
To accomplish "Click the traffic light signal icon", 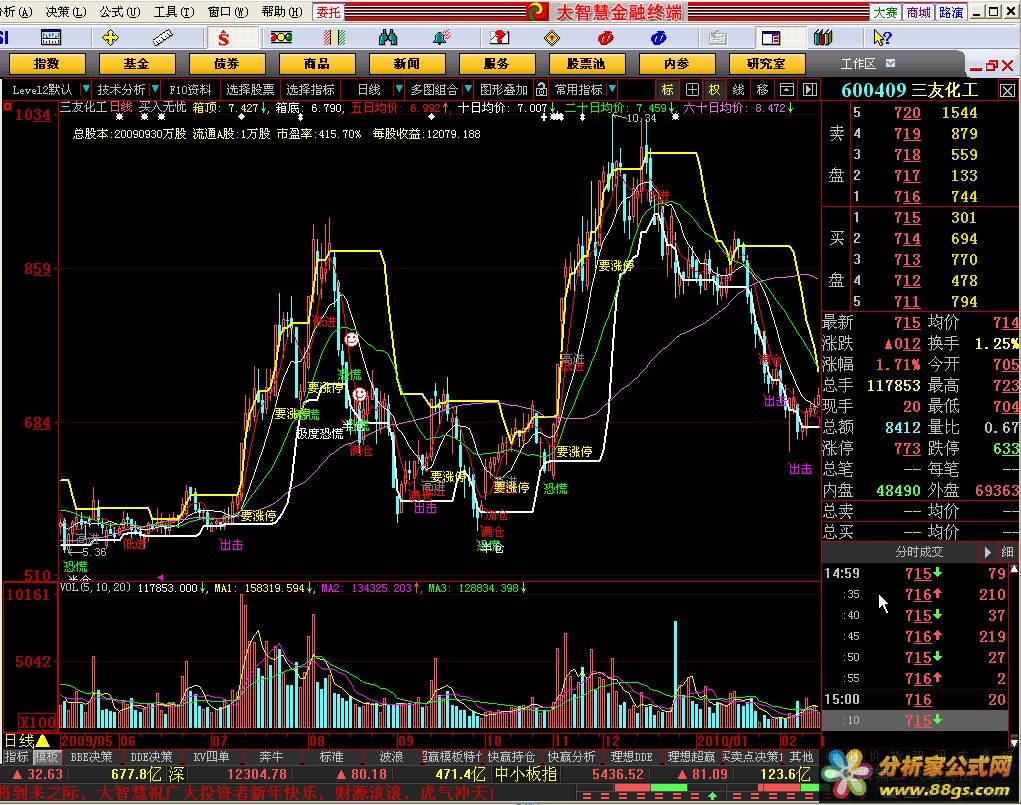I will click(x=281, y=38).
